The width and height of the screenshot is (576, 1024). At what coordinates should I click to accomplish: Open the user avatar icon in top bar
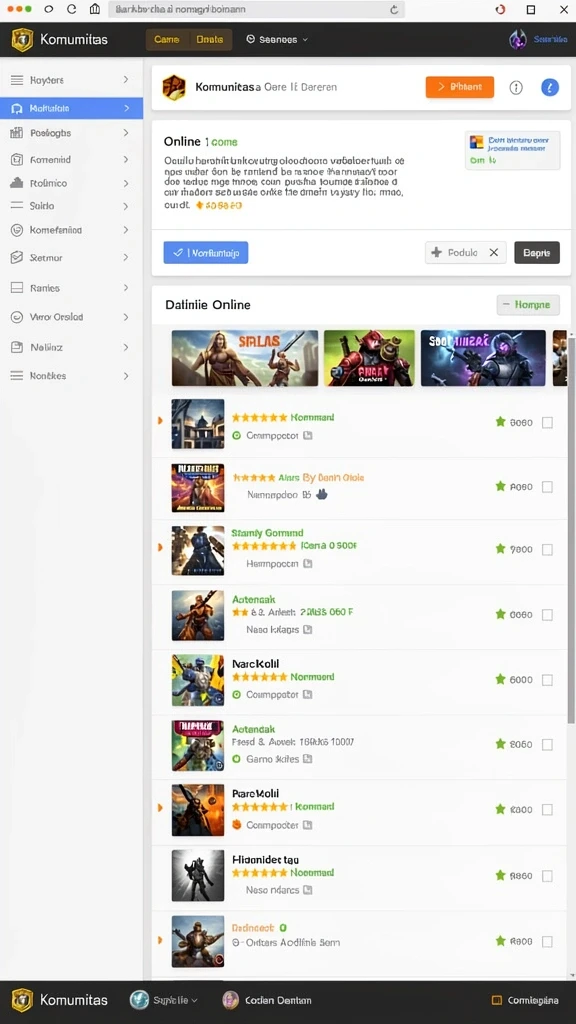point(518,39)
